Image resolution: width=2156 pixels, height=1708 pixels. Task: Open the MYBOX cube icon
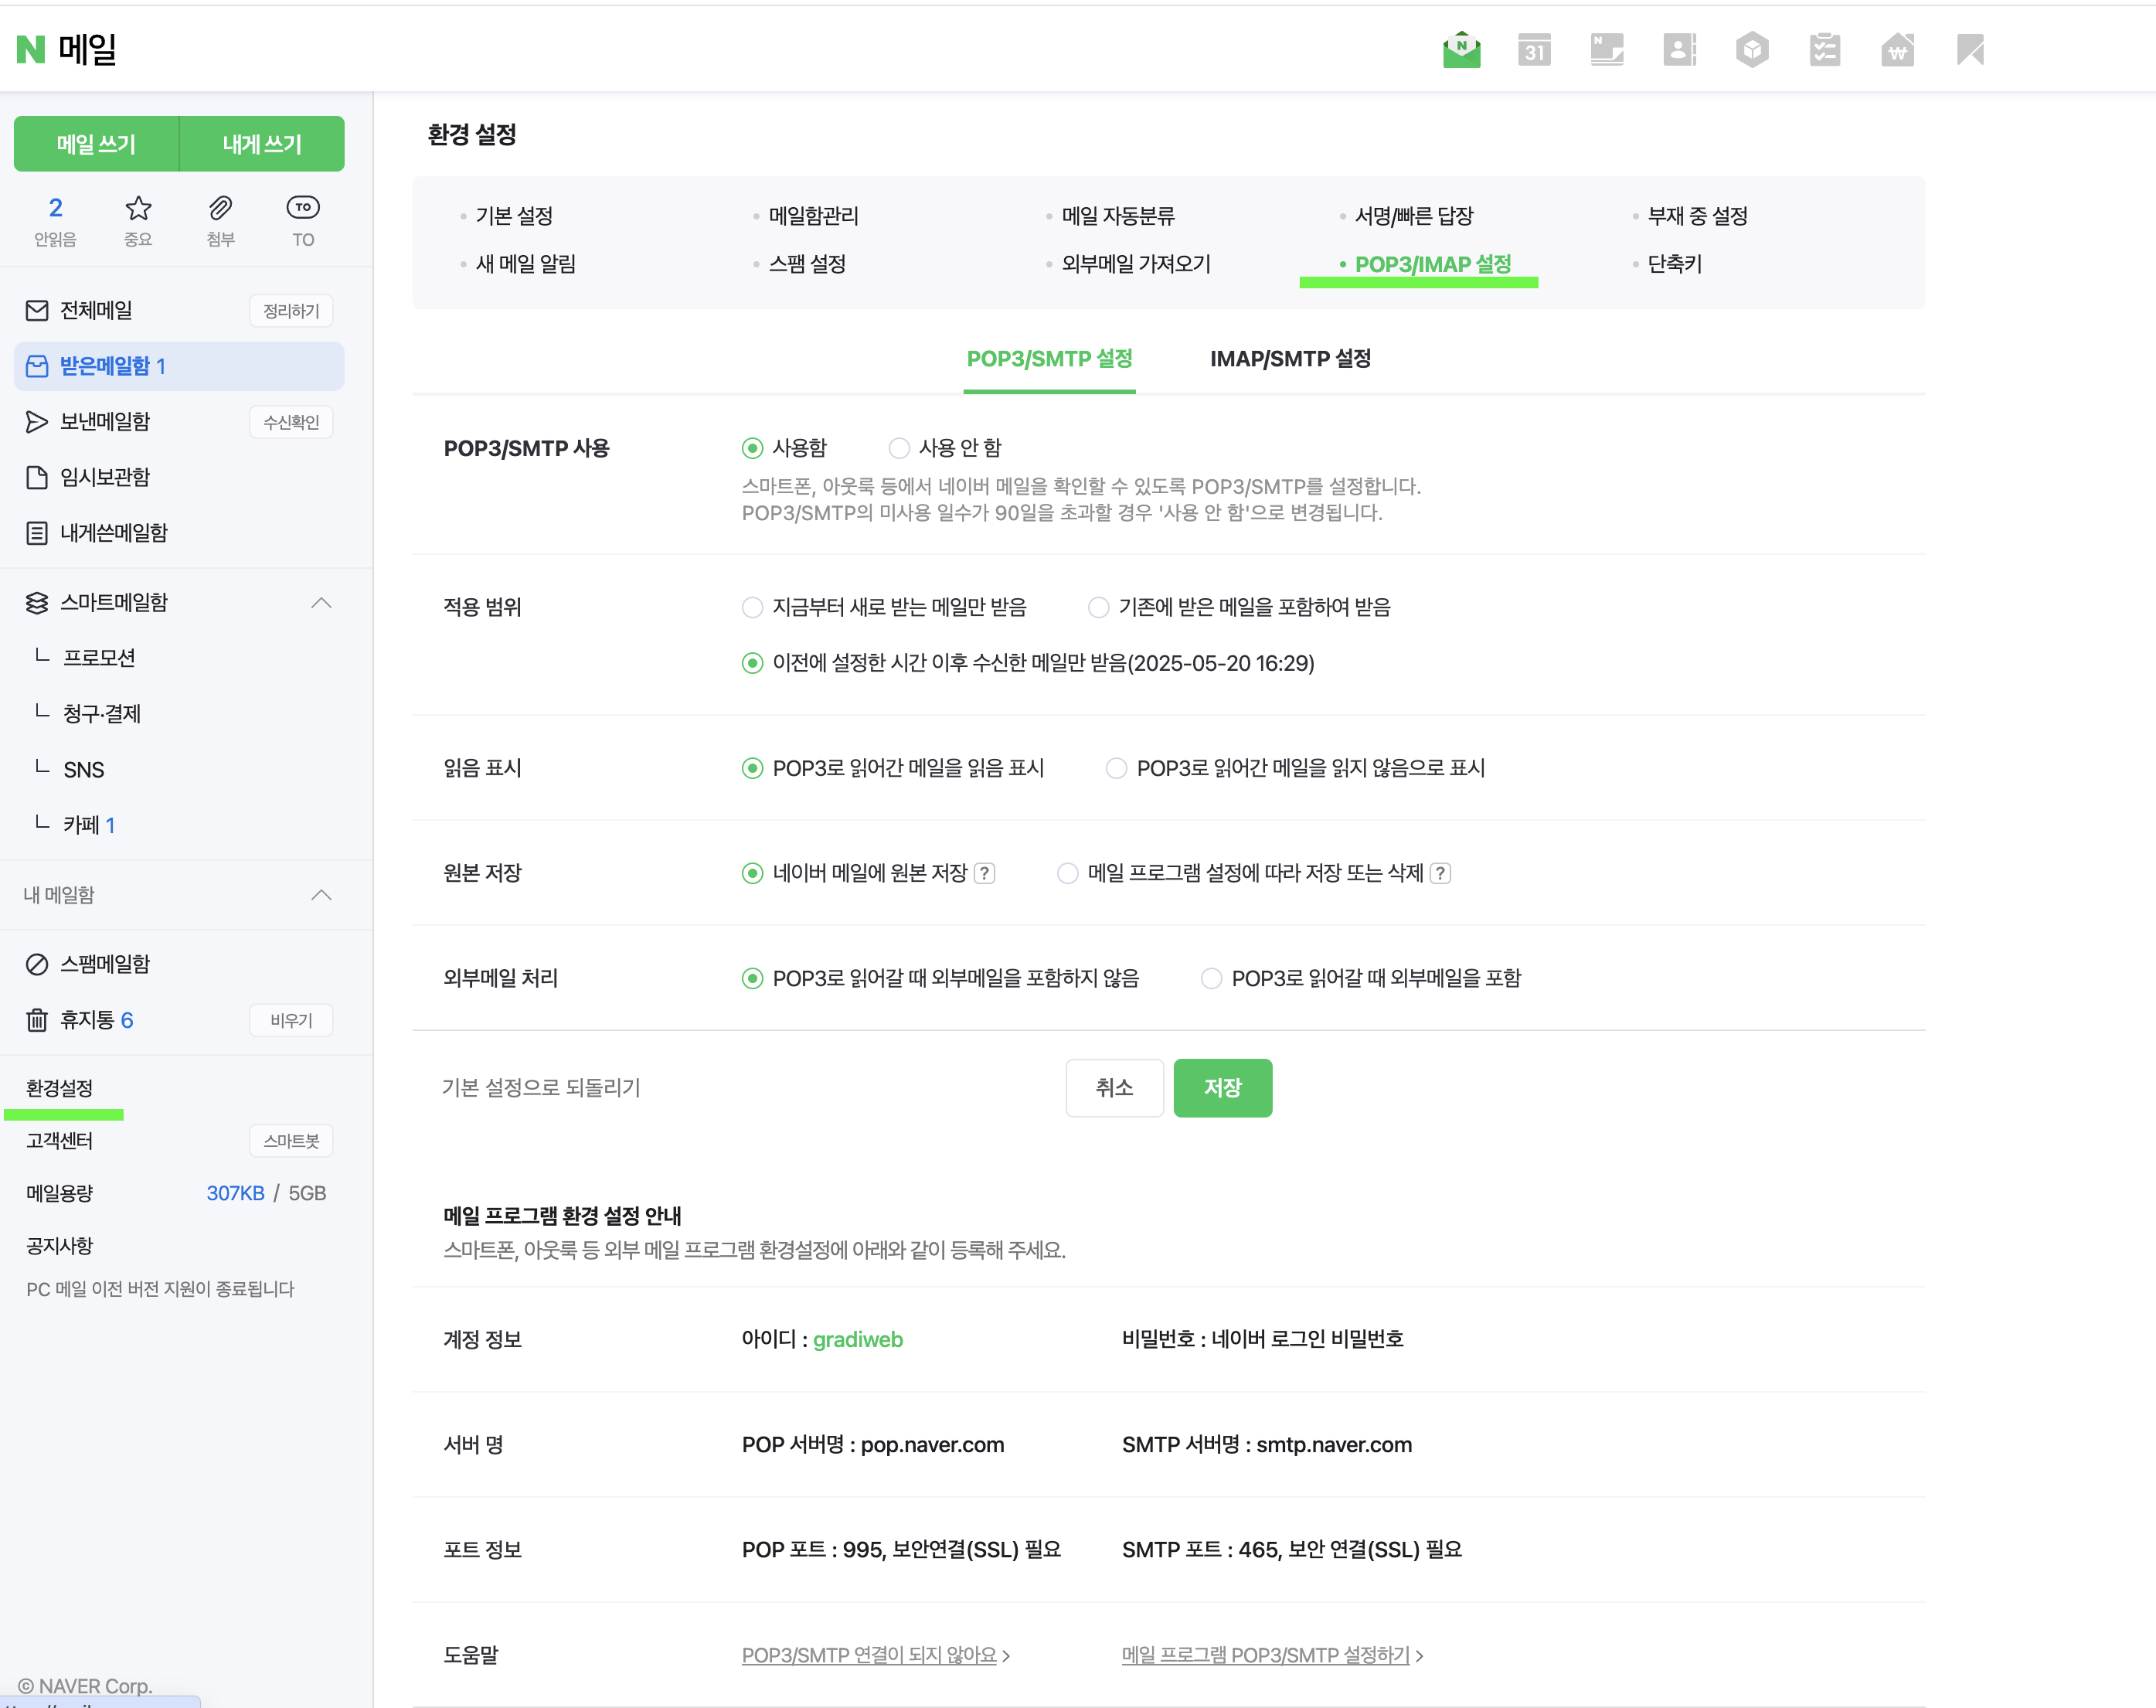tap(1752, 50)
